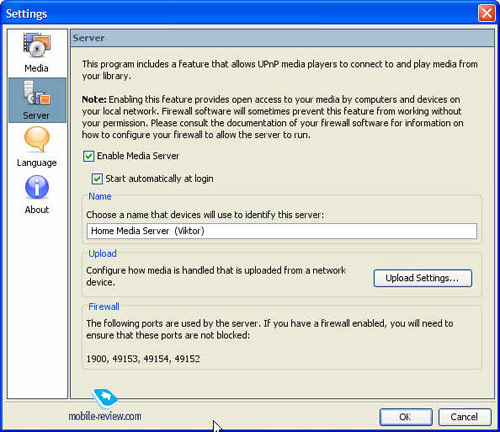This screenshot has height=432, width=500.
Task: Click the mobile-review.com link text
Action: pyautogui.click(x=105, y=416)
